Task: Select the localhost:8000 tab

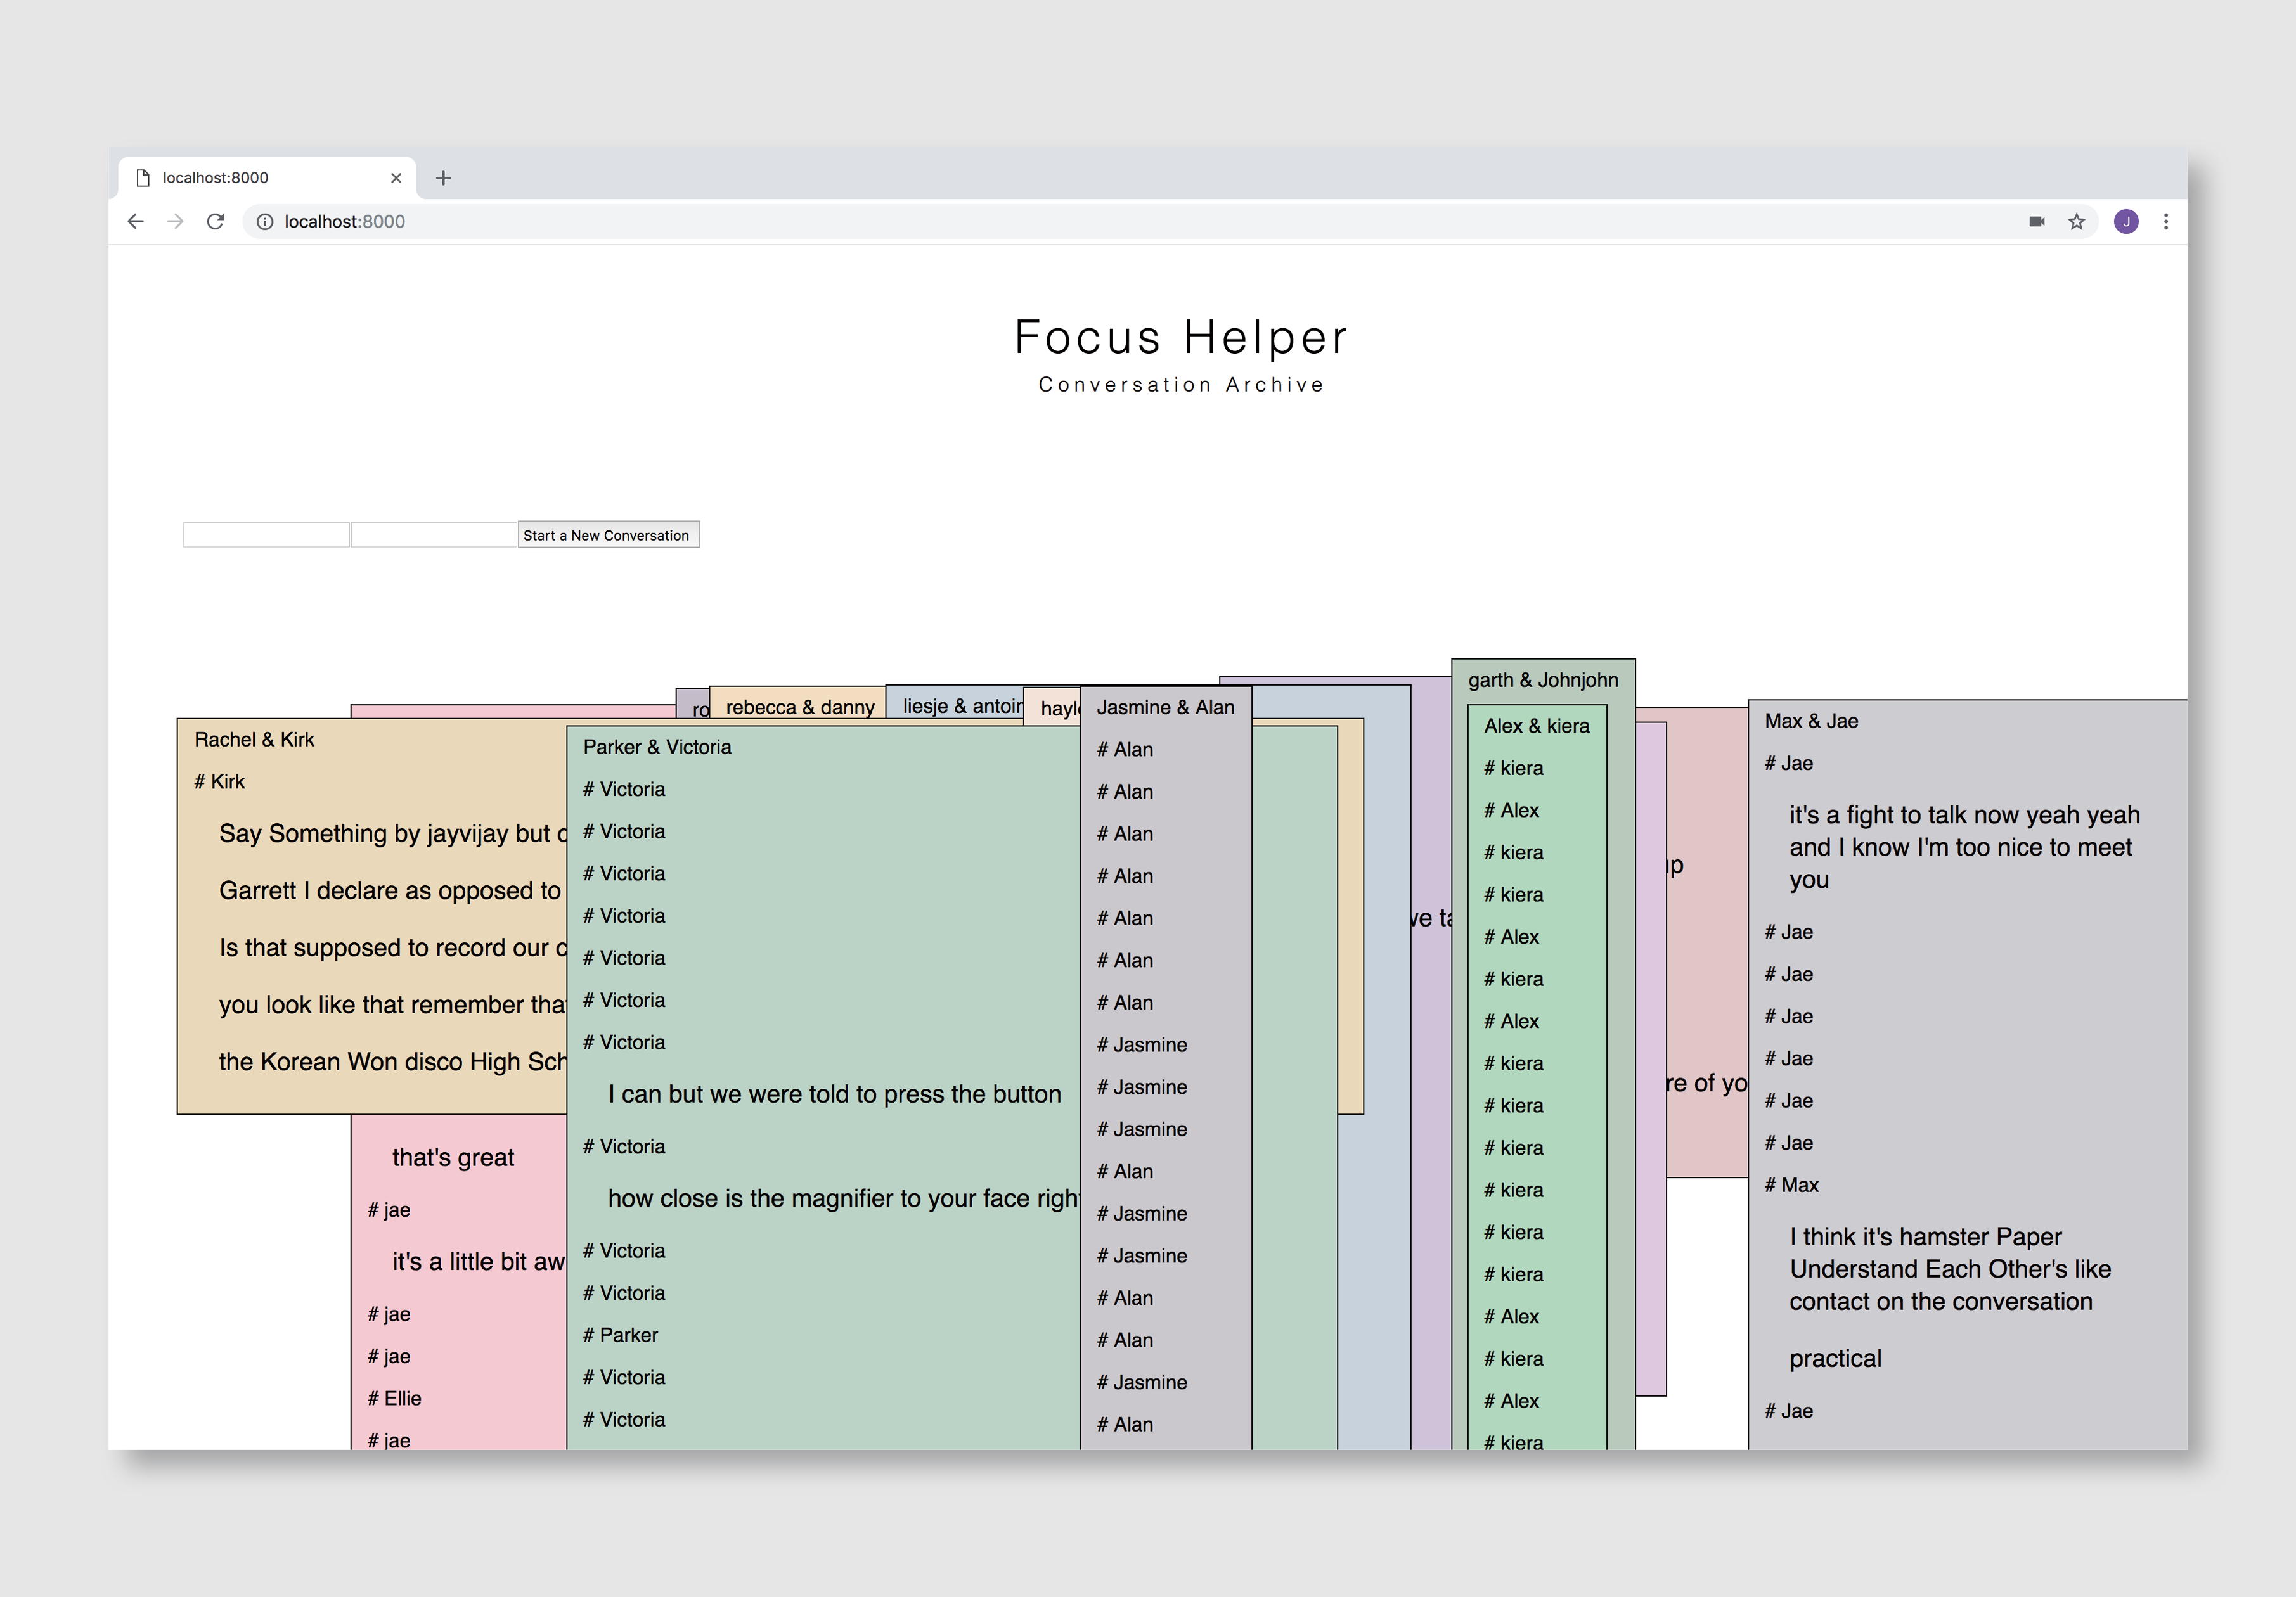Action: point(266,178)
